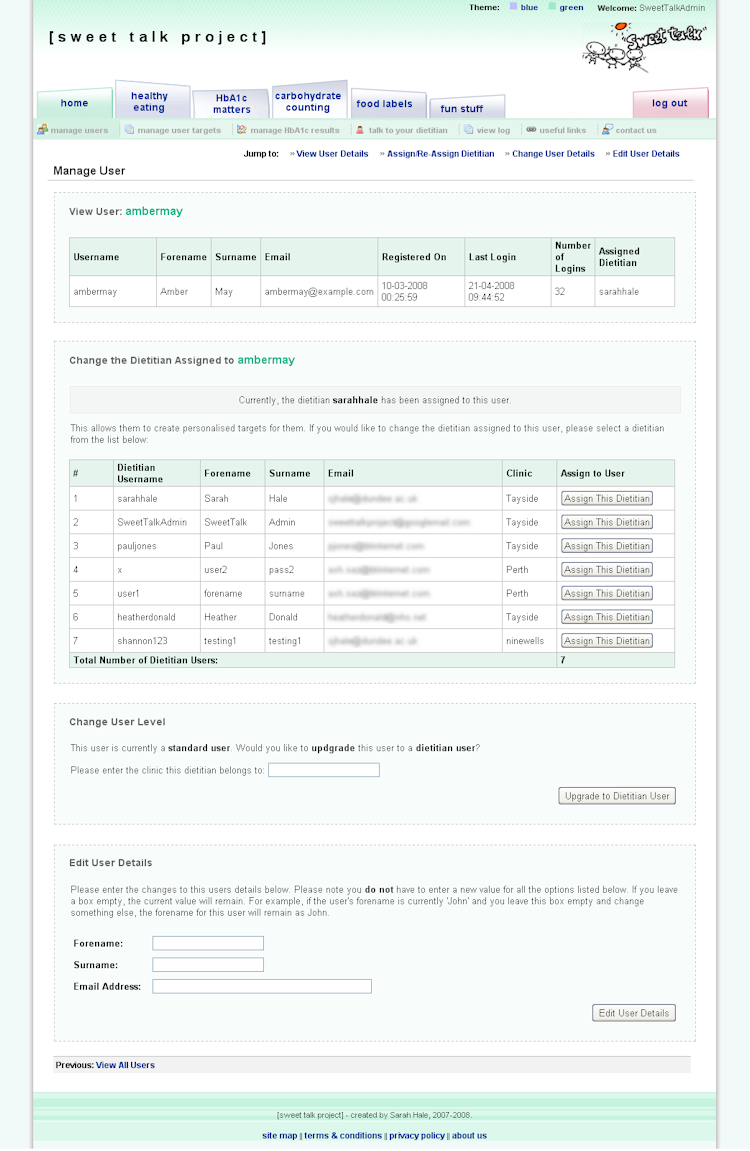Open manage HbA1c results submenu link
The height and width of the screenshot is (1151, 750).
click(295, 131)
